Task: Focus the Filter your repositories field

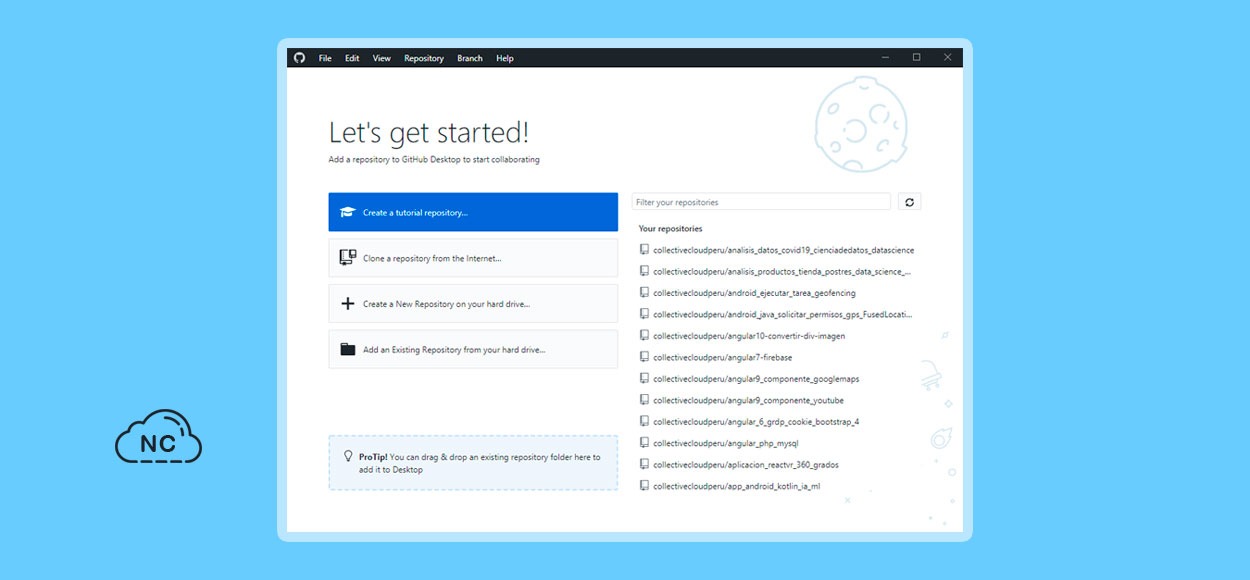Action: click(761, 202)
